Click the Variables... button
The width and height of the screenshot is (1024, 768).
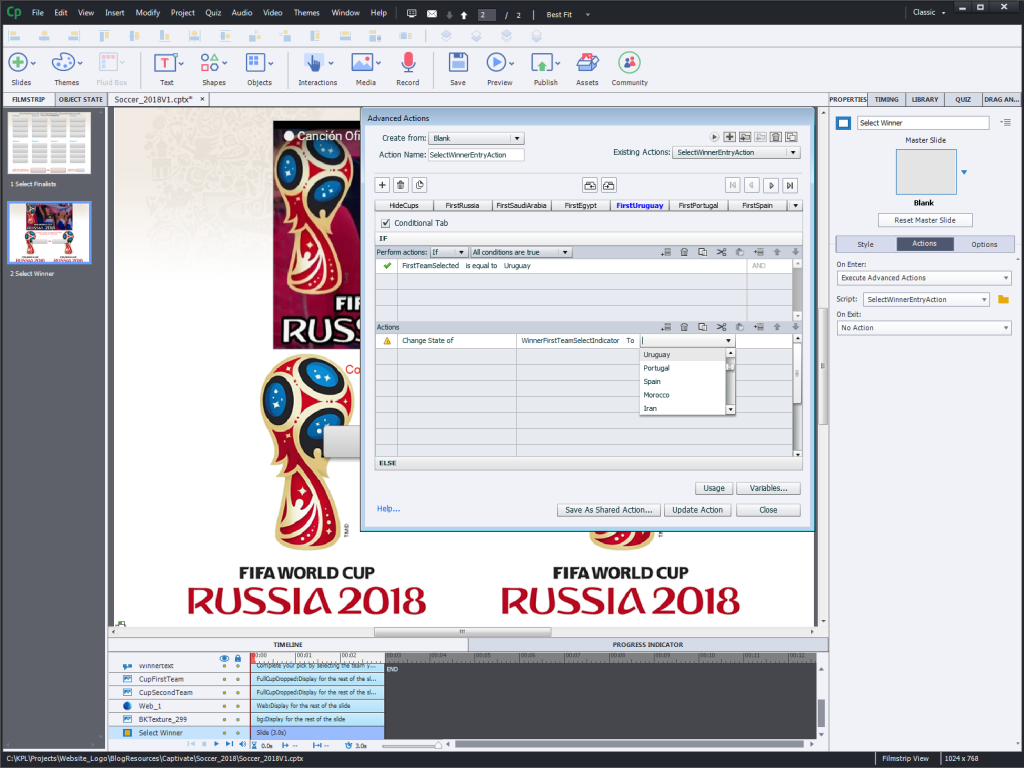coord(768,489)
